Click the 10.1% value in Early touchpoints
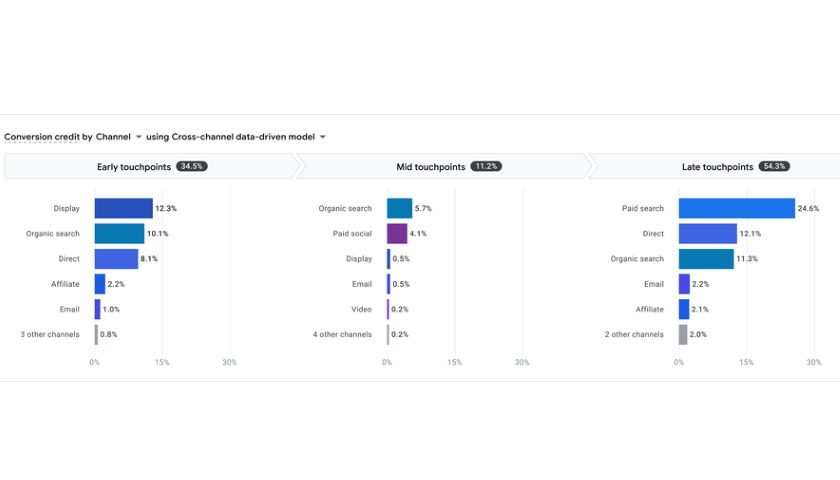This screenshot has height=480, width=840. coord(158,234)
